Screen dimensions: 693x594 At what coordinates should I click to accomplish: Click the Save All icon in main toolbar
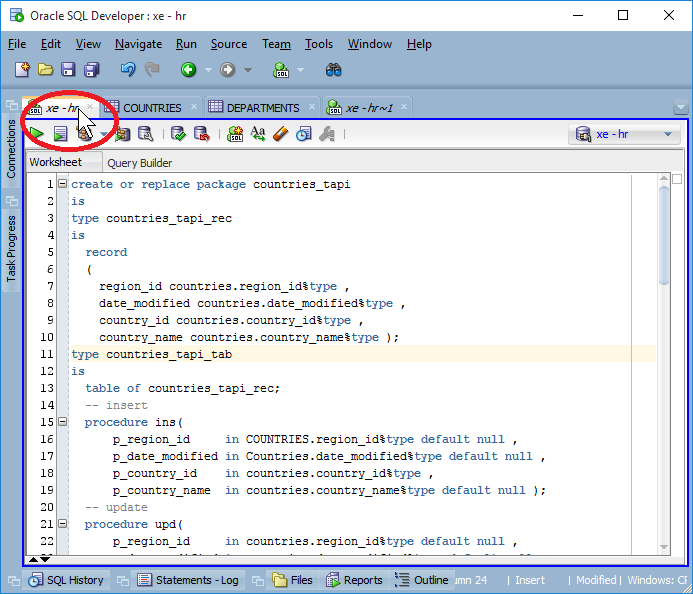point(92,70)
